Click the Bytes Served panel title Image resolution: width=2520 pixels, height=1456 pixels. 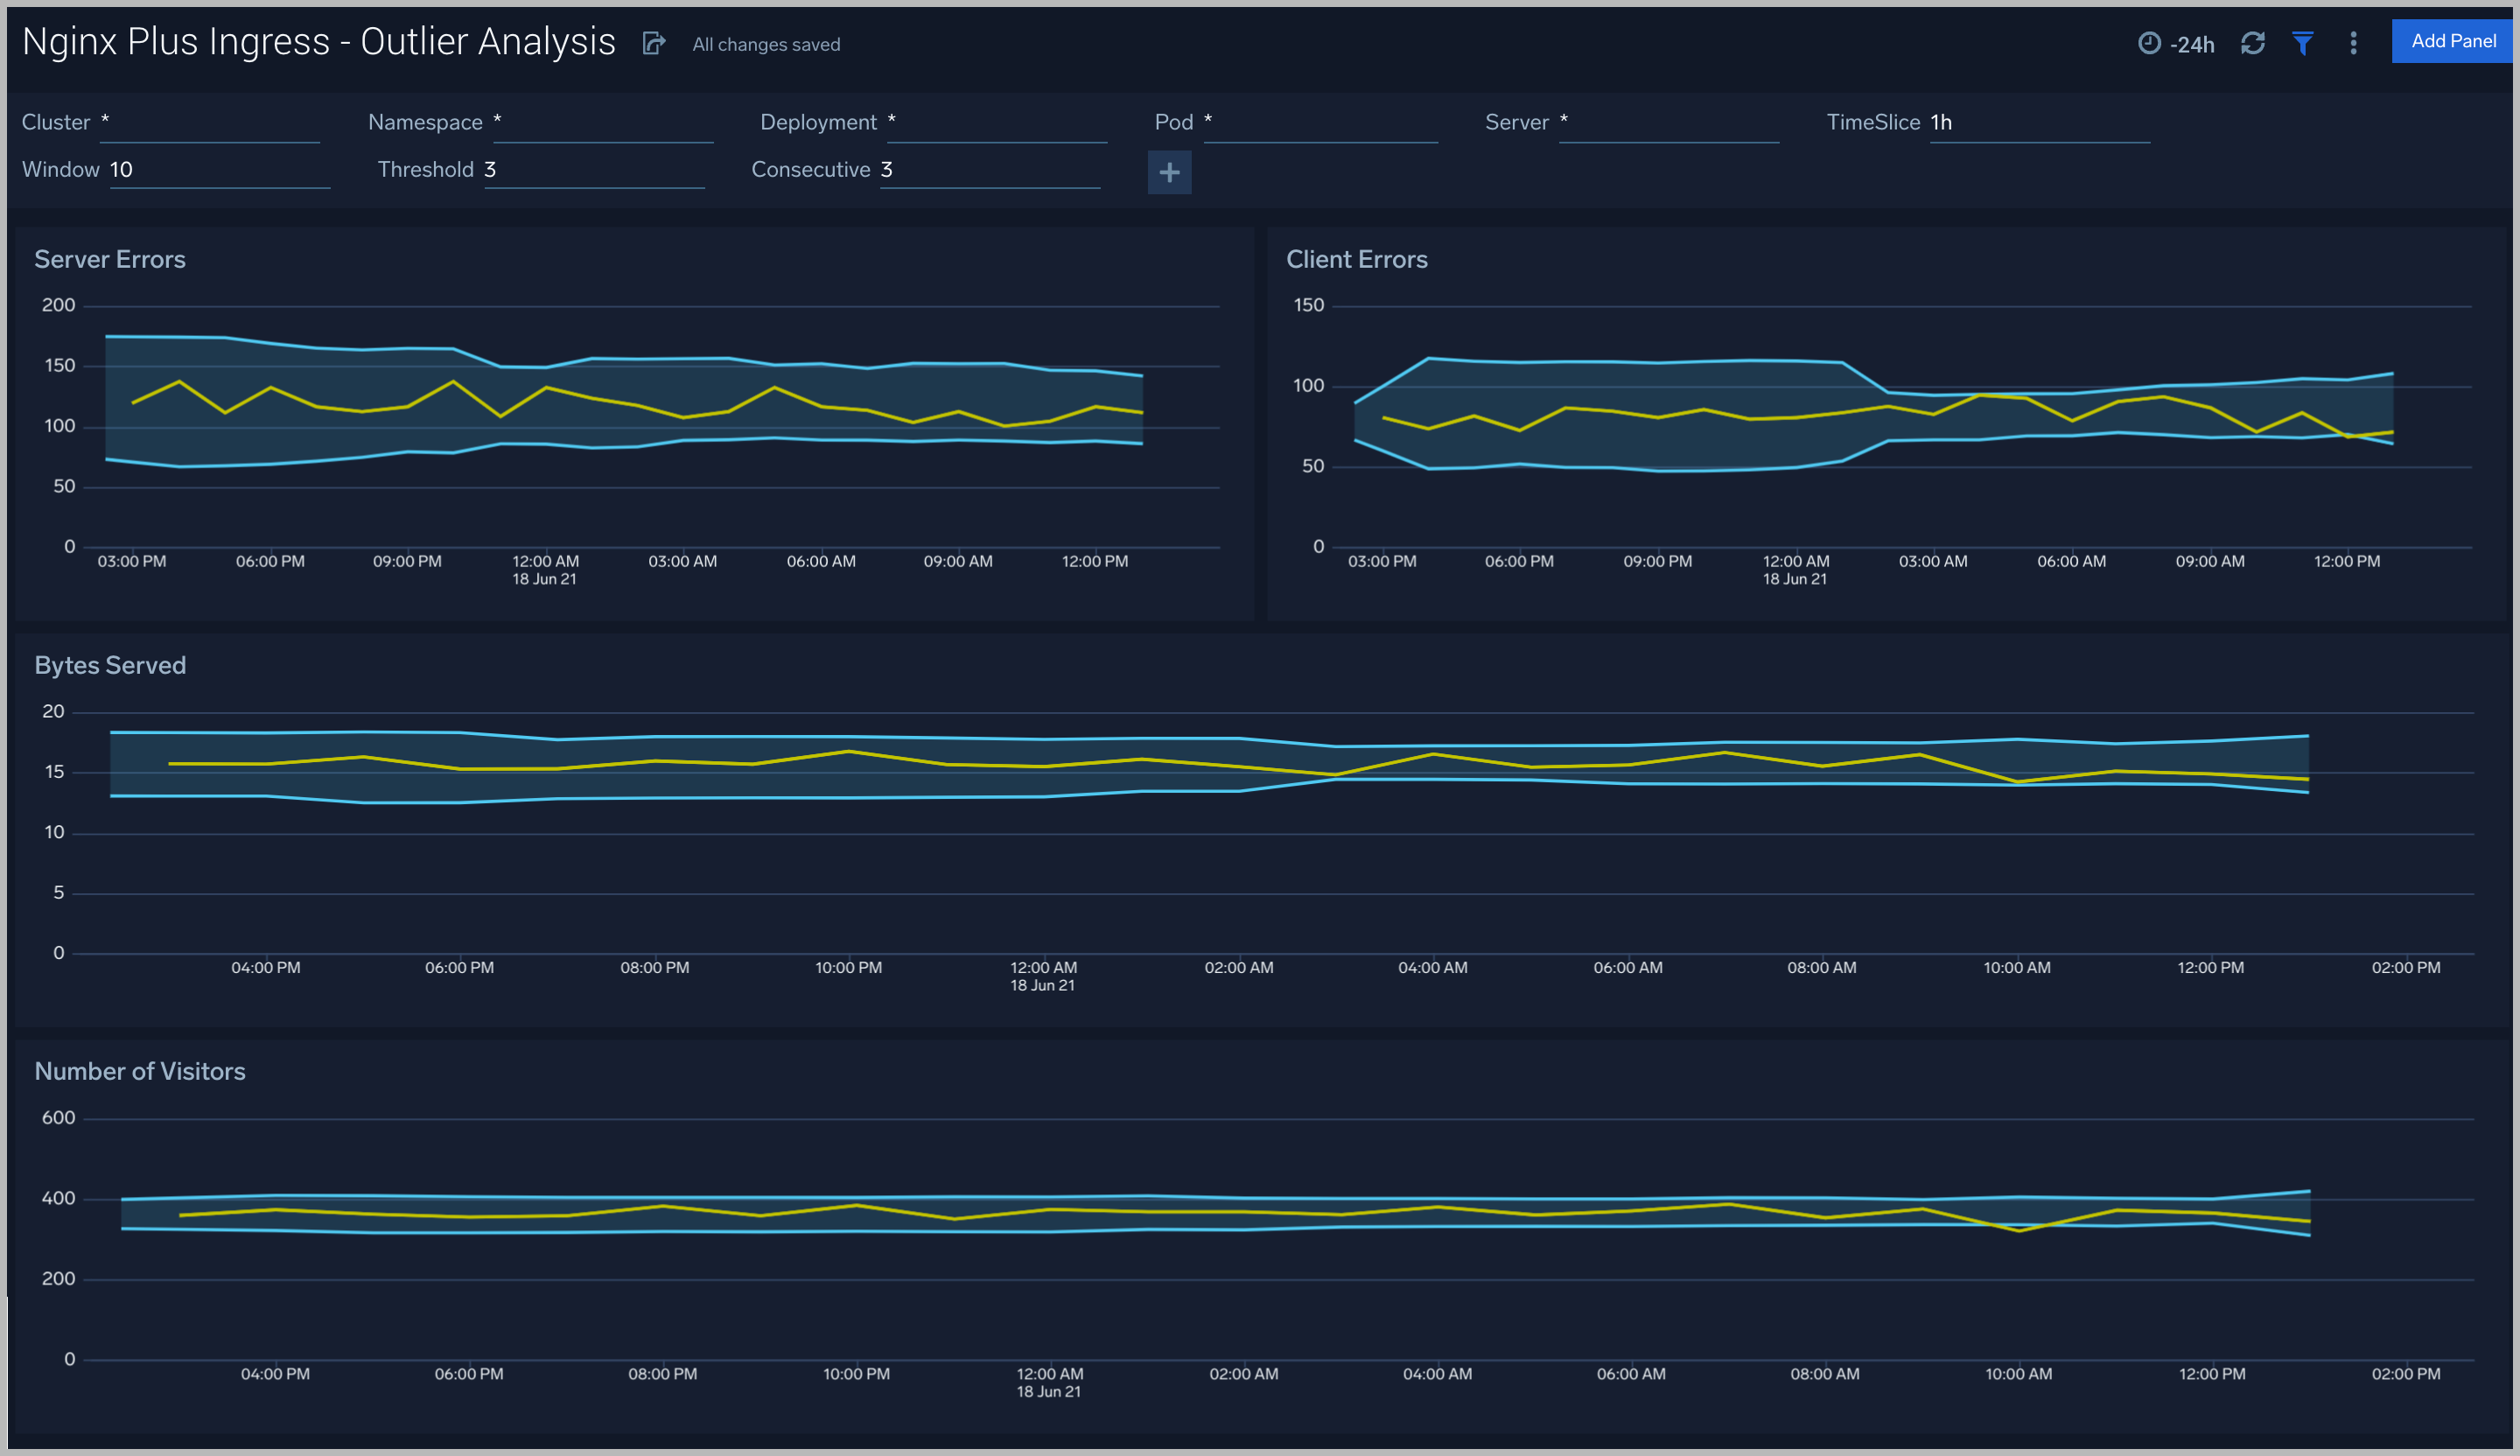(110, 664)
